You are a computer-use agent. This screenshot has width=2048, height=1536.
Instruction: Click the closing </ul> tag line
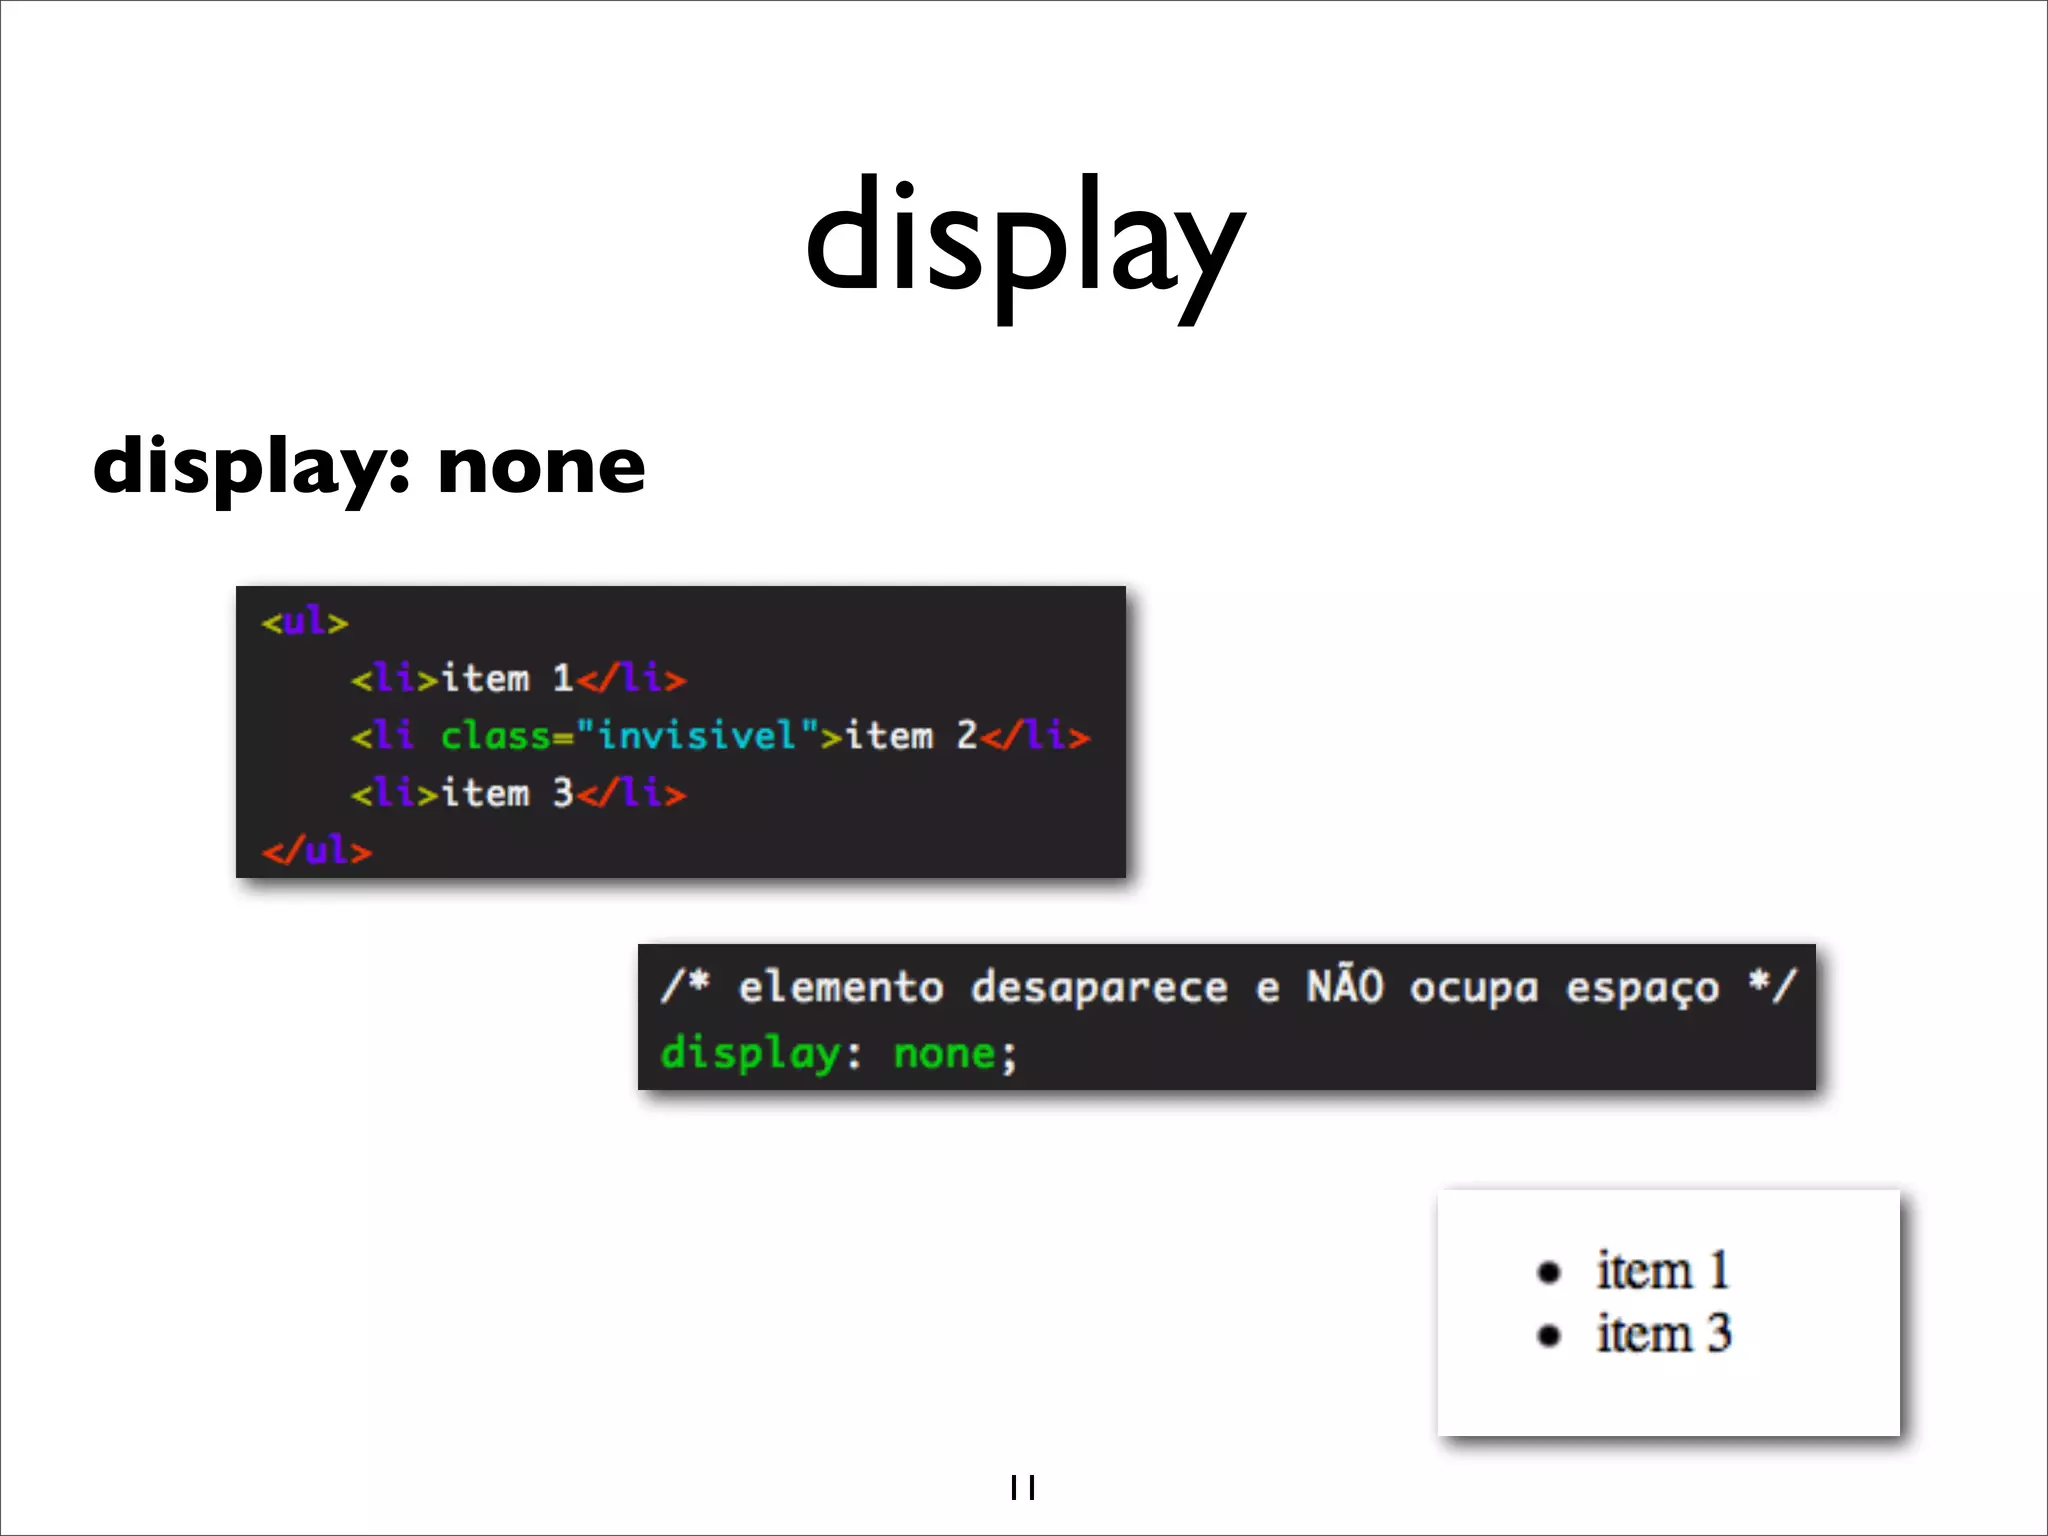(x=316, y=851)
